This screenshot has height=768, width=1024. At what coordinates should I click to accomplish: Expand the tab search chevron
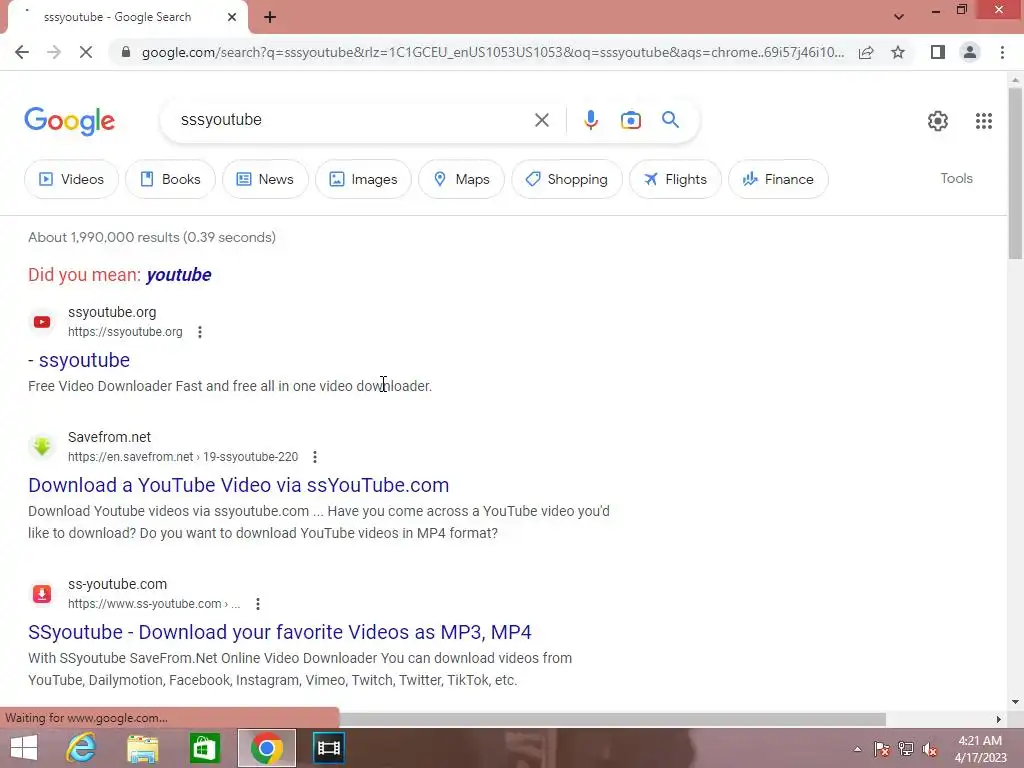pos(899,17)
